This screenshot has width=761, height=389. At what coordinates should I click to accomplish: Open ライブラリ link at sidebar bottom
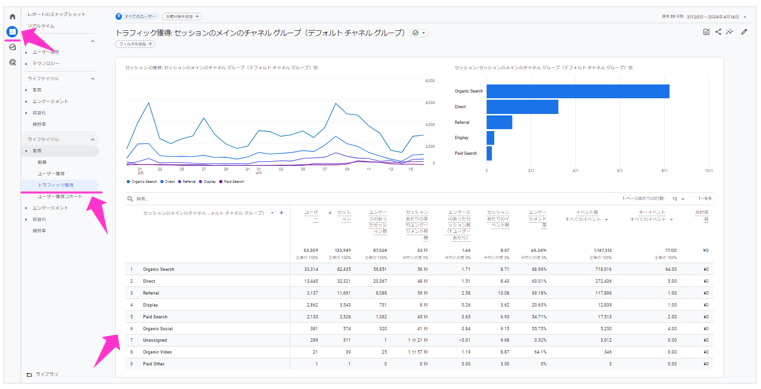(x=48, y=374)
